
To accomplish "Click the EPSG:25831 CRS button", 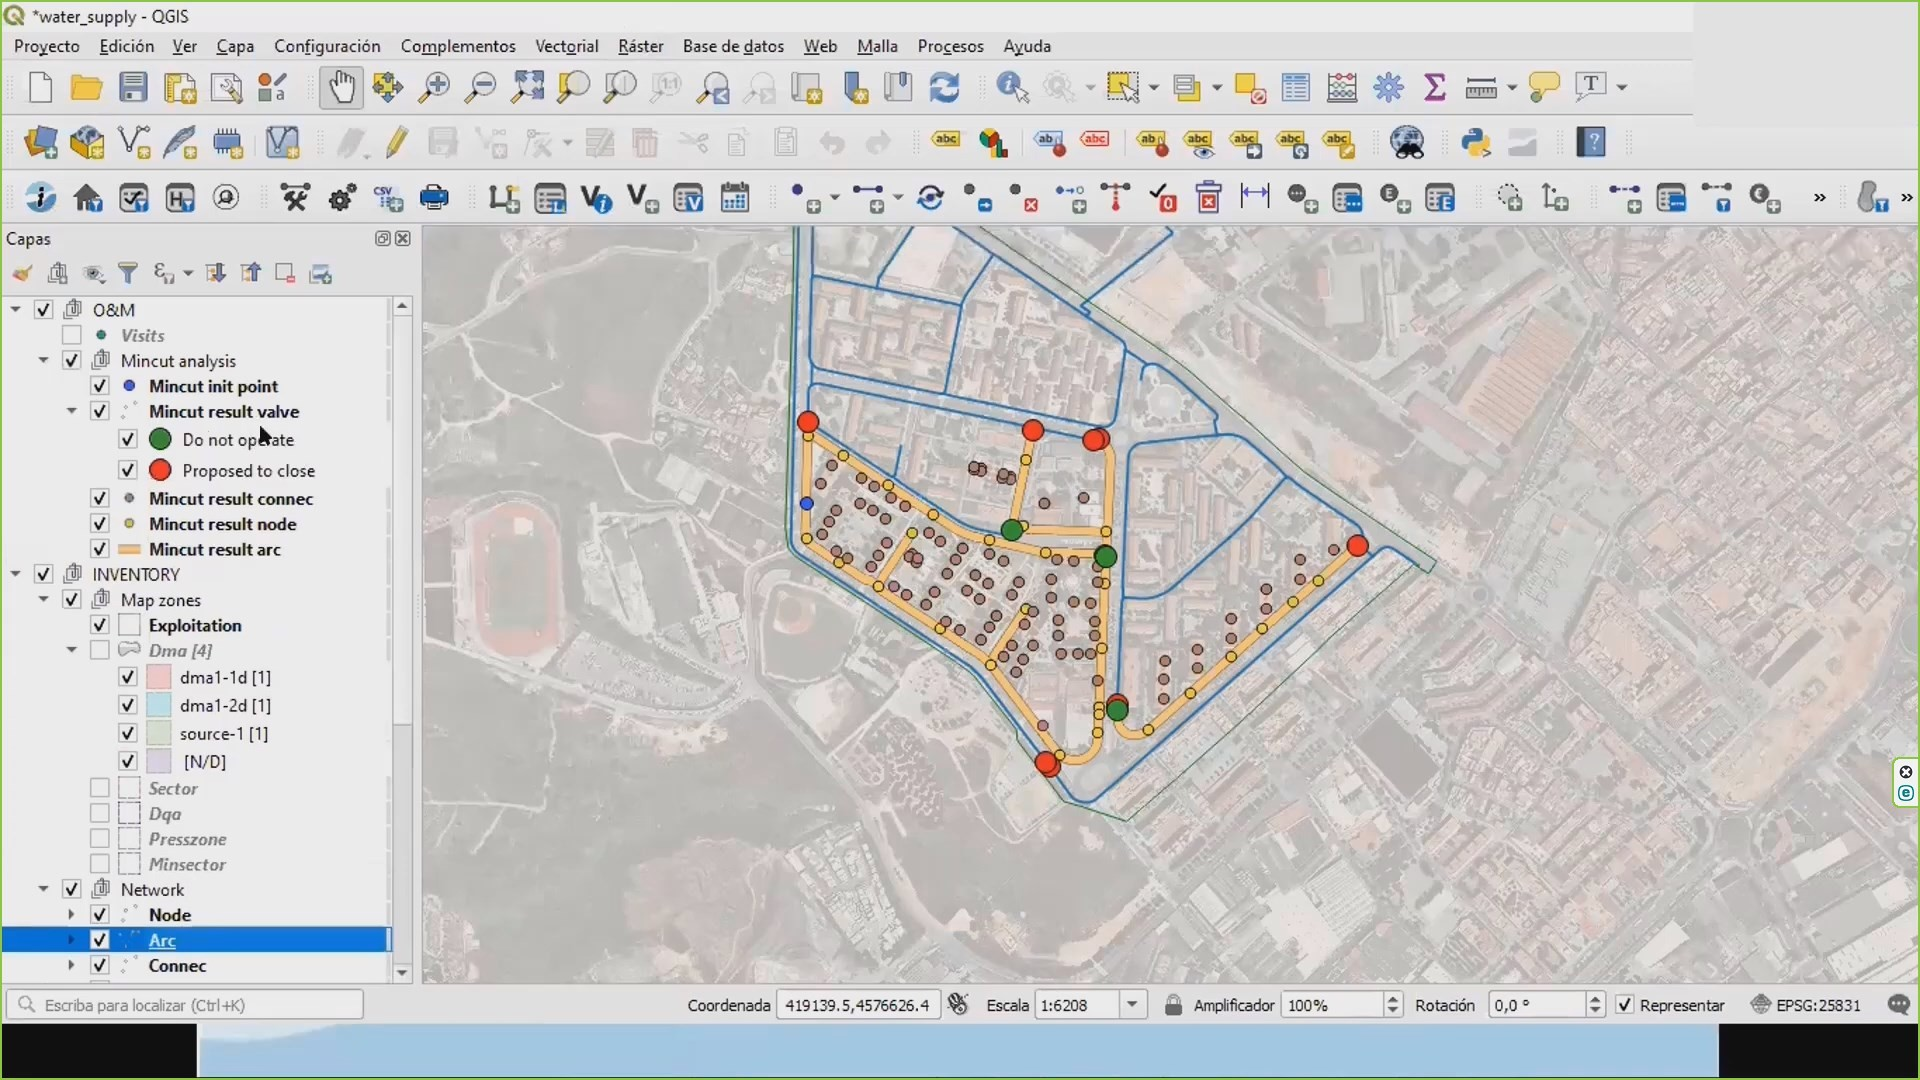I will coord(1806,1005).
